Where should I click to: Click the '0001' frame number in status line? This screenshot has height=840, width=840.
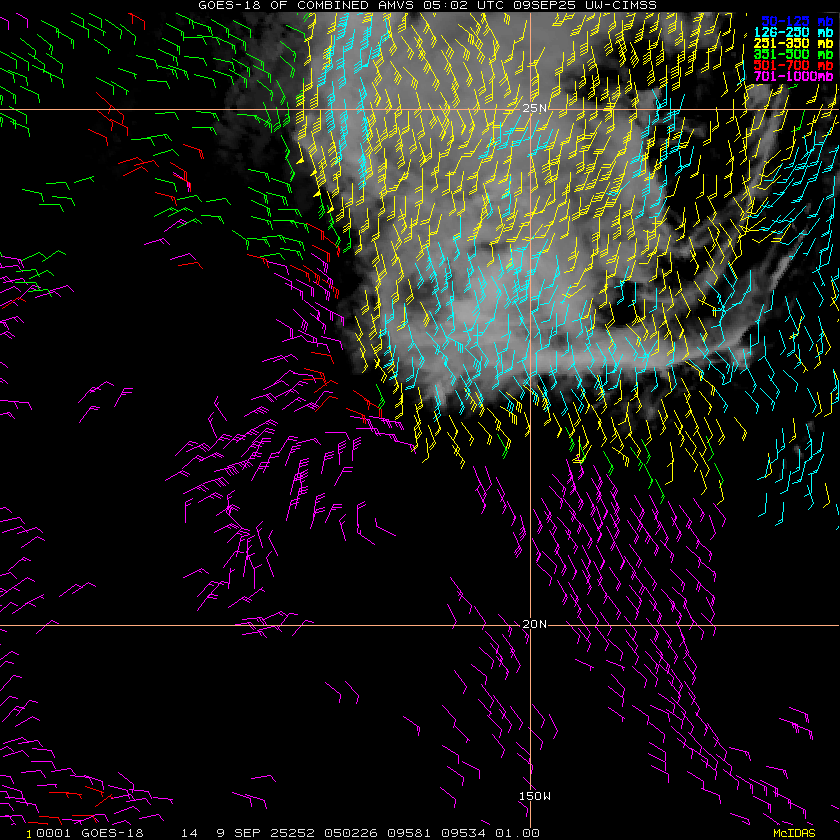(54, 833)
